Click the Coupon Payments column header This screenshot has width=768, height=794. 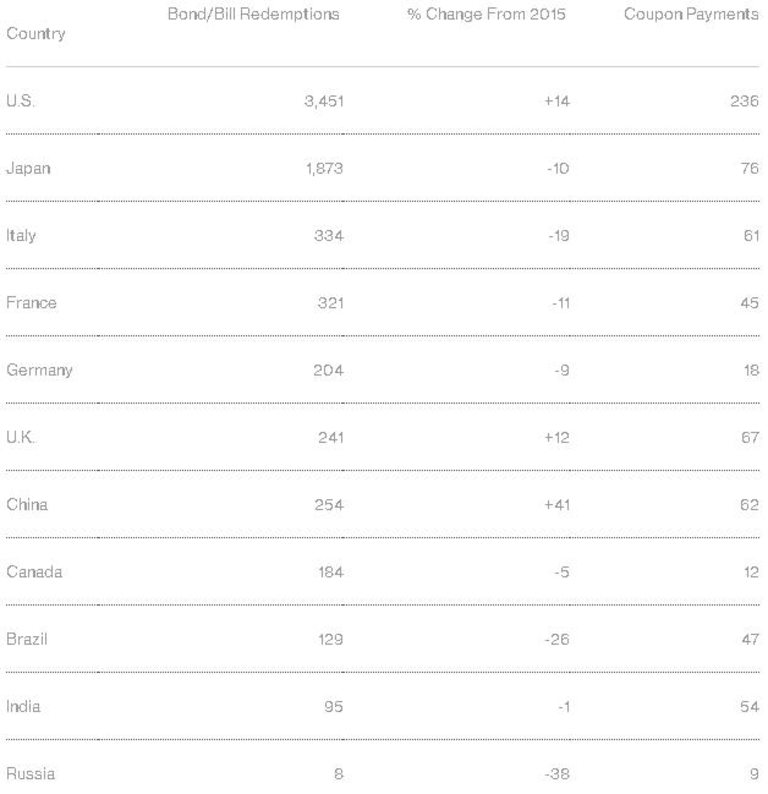click(x=690, y=16)
